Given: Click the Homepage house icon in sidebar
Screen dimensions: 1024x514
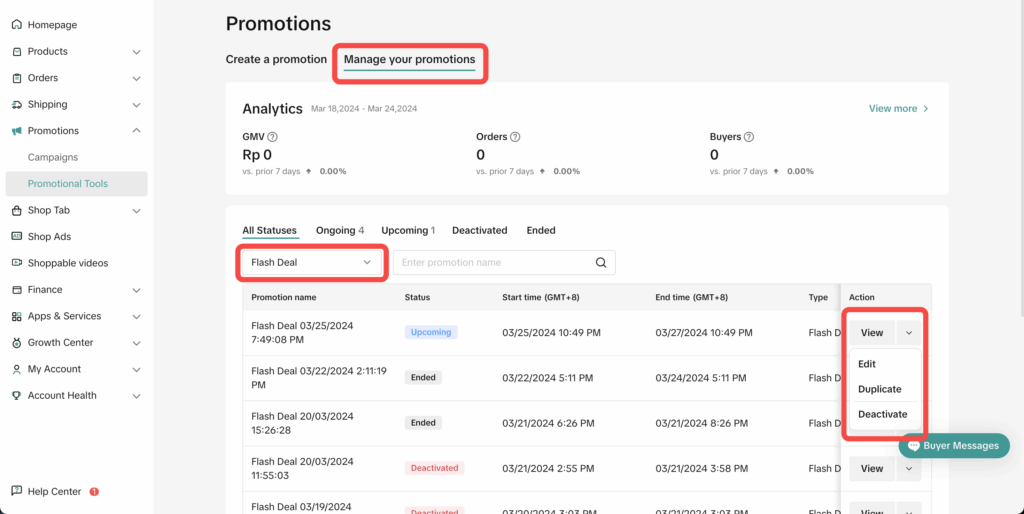Looking at the screenshot, I should (x=17, y=25).
